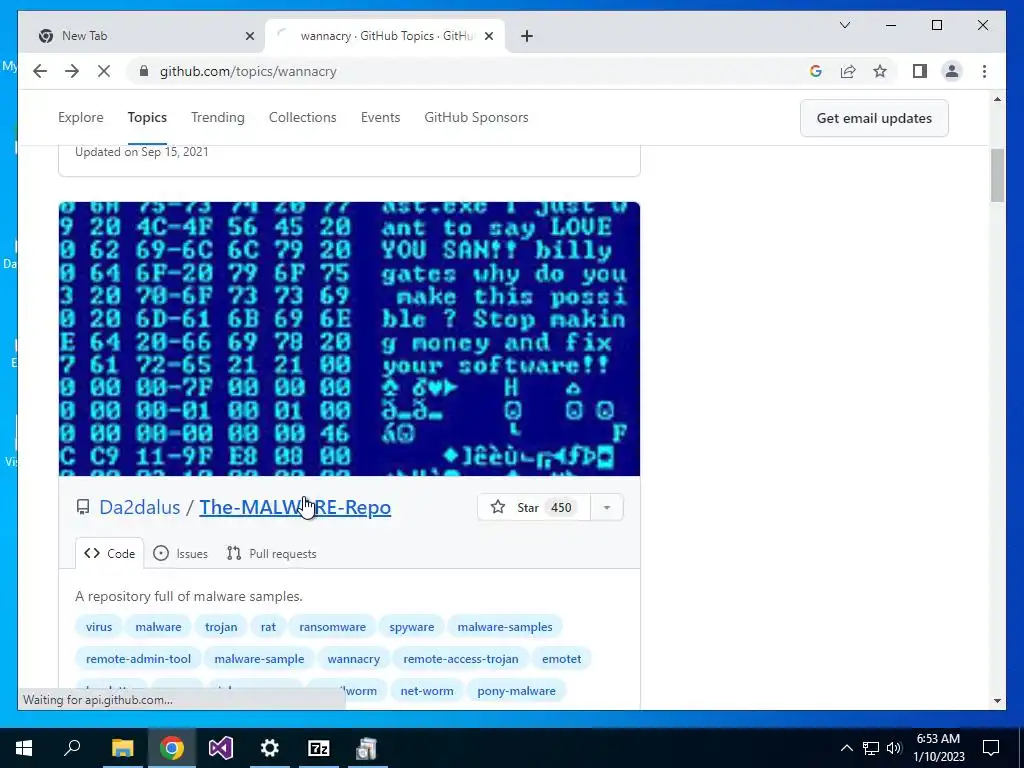Open Chrome three-dot menu
The height and width of the screenshot is (768, 1024).
coord(984,71)
